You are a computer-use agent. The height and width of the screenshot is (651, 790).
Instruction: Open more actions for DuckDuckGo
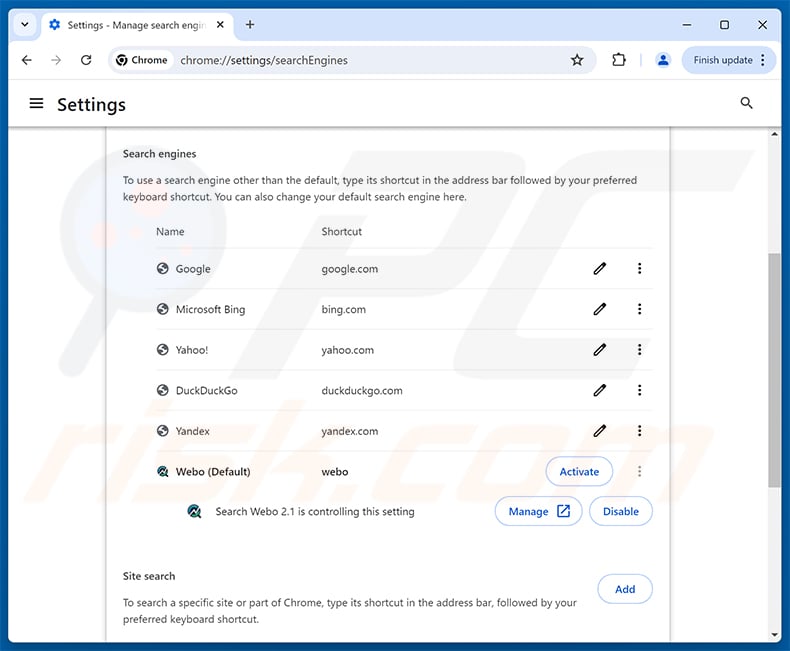(639, 390)
